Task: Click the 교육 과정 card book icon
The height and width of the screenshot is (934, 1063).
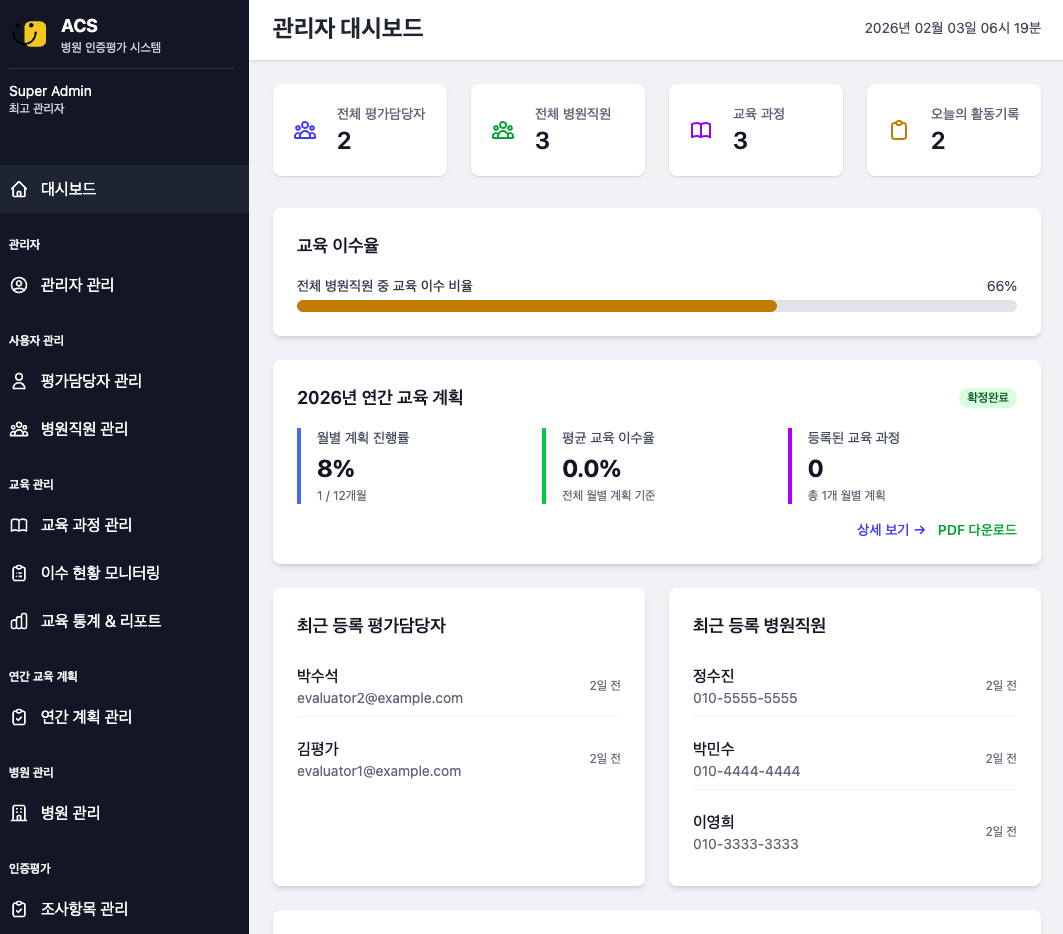Action: tap(701, 129)
